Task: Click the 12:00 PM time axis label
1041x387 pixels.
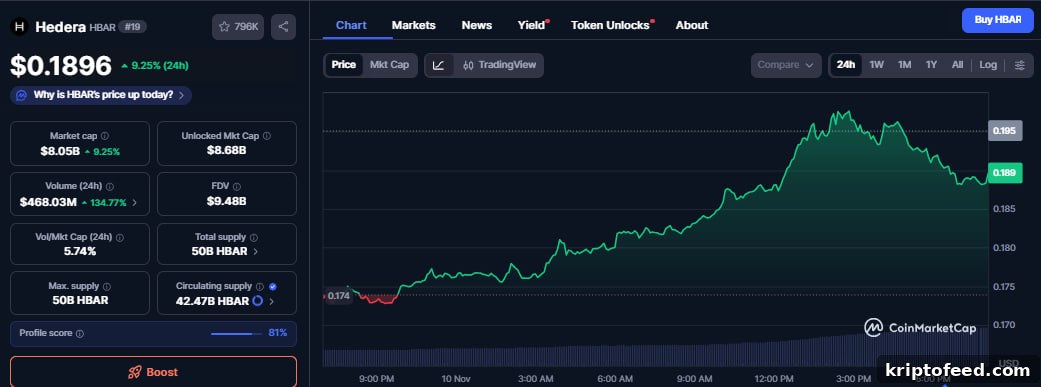Action: click(x=773, y=378)
